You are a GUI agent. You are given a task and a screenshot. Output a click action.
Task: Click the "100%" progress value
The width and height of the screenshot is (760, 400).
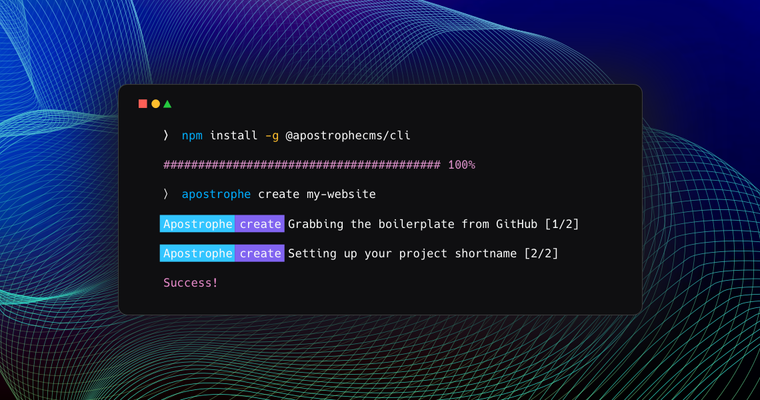tap(461, 165)
